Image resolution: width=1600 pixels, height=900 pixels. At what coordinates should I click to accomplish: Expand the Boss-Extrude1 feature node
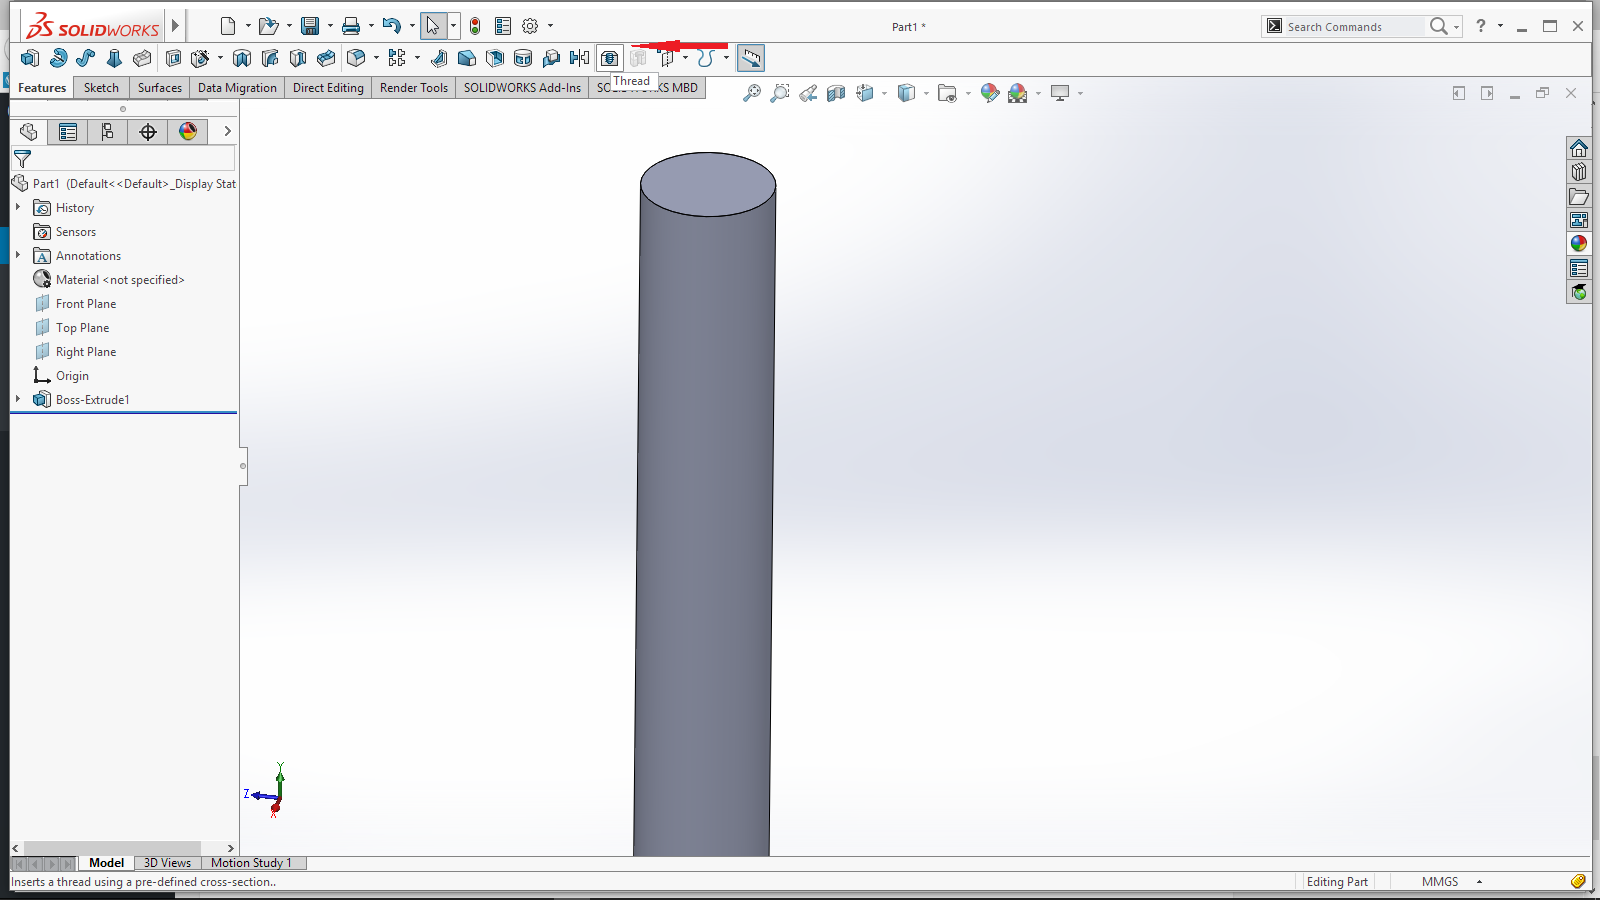[18, 399]
